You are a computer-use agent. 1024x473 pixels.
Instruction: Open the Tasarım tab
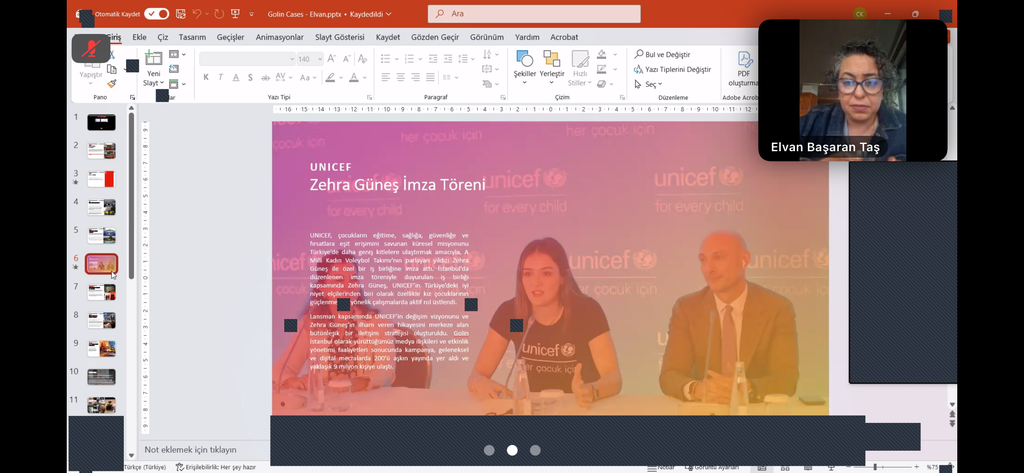coord(192,37)
